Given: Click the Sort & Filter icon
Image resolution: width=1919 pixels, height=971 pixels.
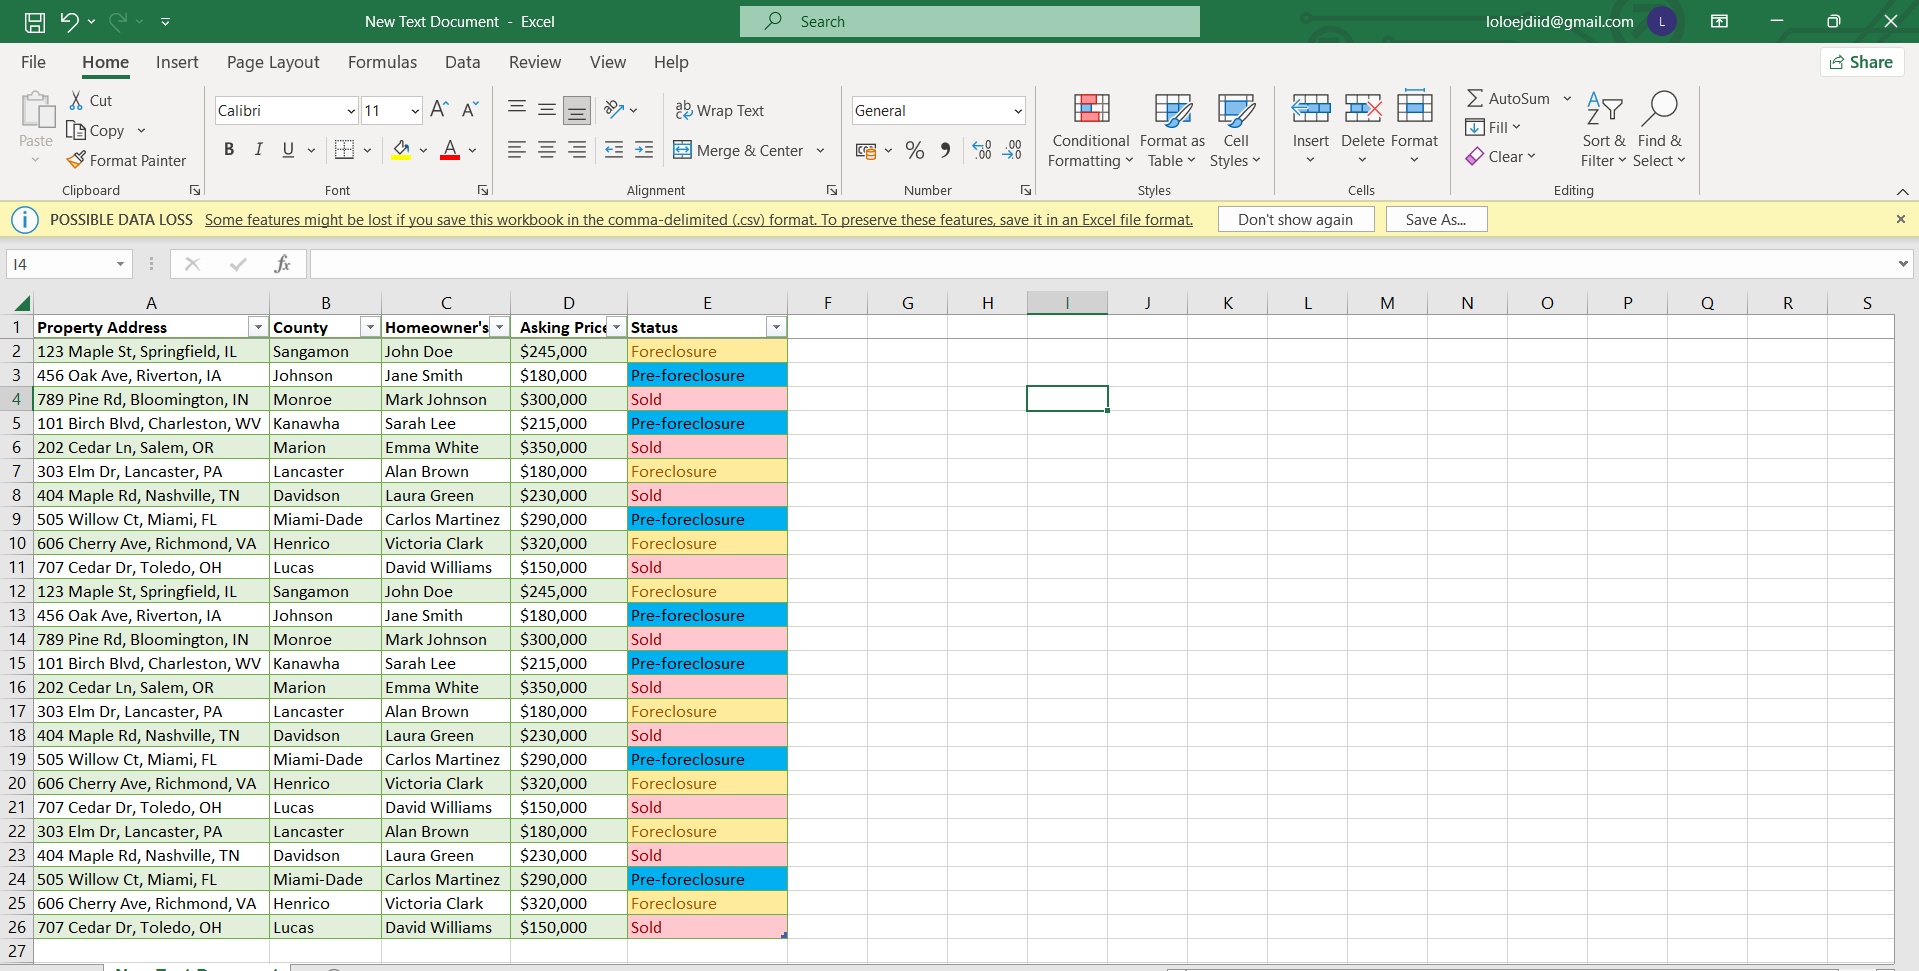Looking at the screenshot, I should pos(1603,109).
